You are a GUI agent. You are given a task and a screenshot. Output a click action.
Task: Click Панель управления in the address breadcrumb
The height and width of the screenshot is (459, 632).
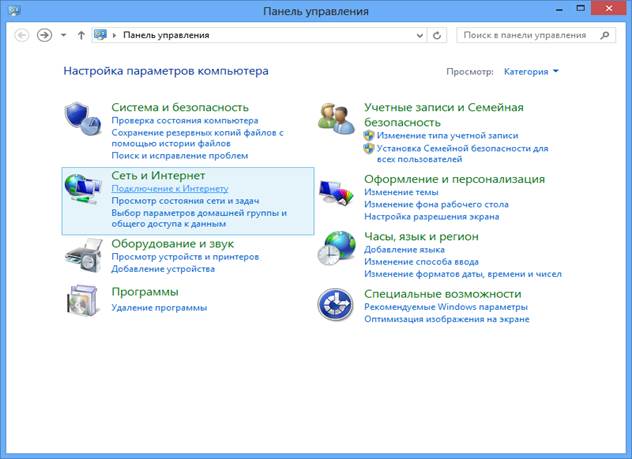pyautogui.click(x=166, y=34)
